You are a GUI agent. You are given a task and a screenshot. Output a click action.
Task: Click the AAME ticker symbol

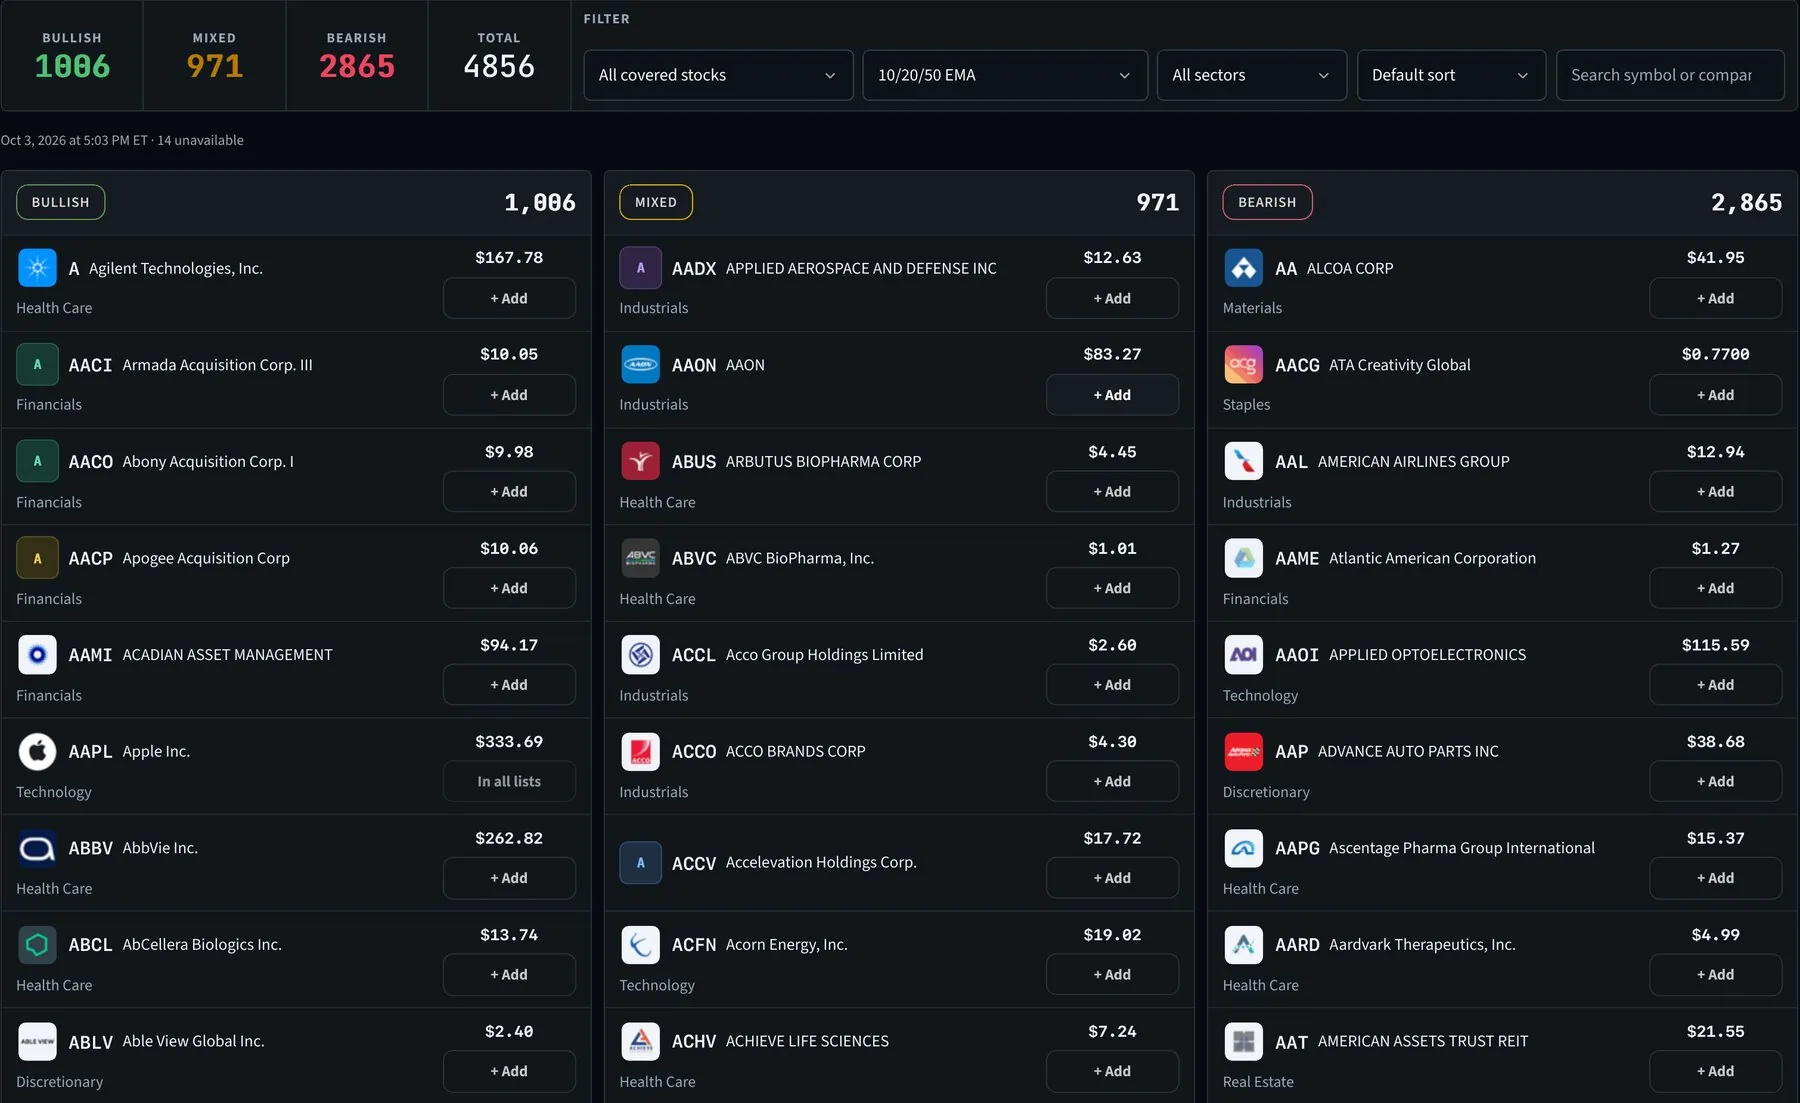(1297, 558)
